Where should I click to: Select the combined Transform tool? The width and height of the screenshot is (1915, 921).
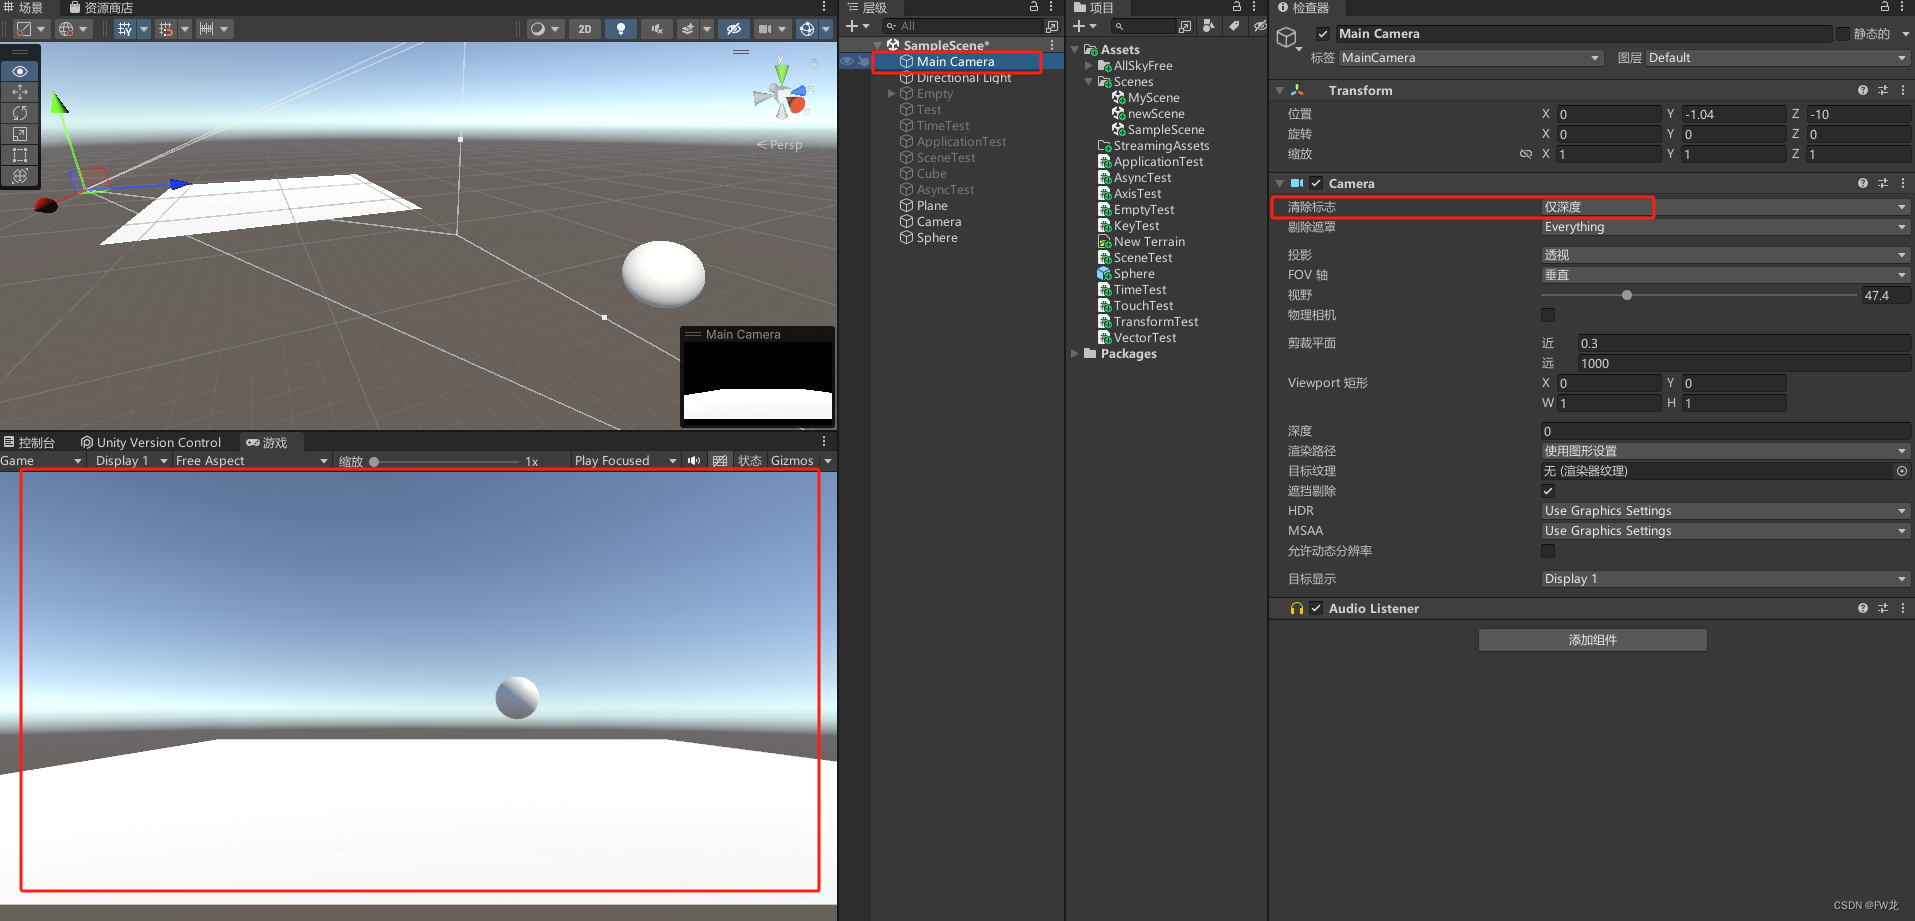[20, 176]
